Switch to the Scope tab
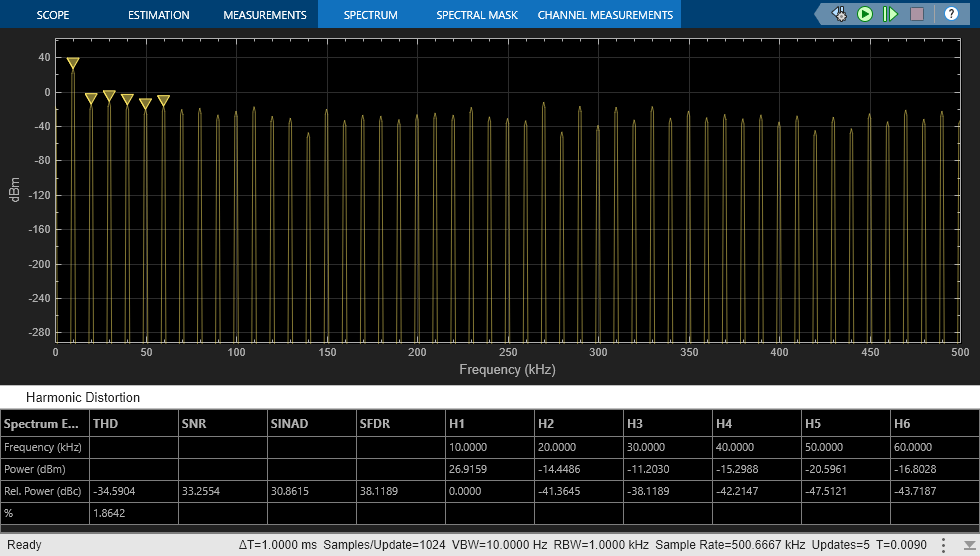Viewport: 980px width, 556px height. pos(53,15)
